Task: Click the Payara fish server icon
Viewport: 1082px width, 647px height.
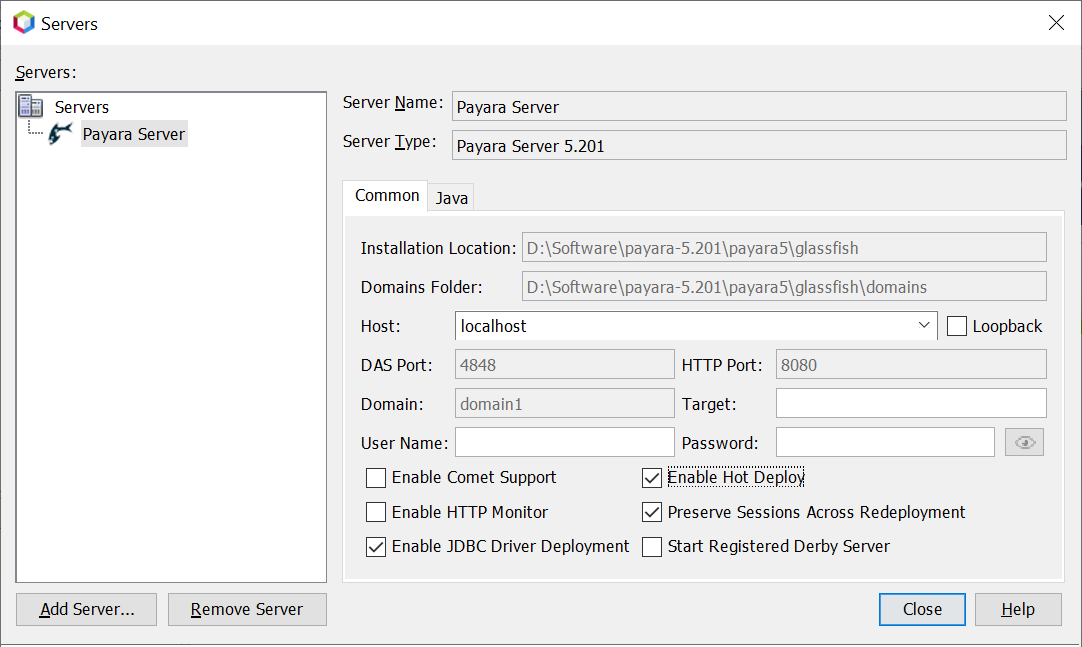Action: pyautogui.click(x=61, y=134)
